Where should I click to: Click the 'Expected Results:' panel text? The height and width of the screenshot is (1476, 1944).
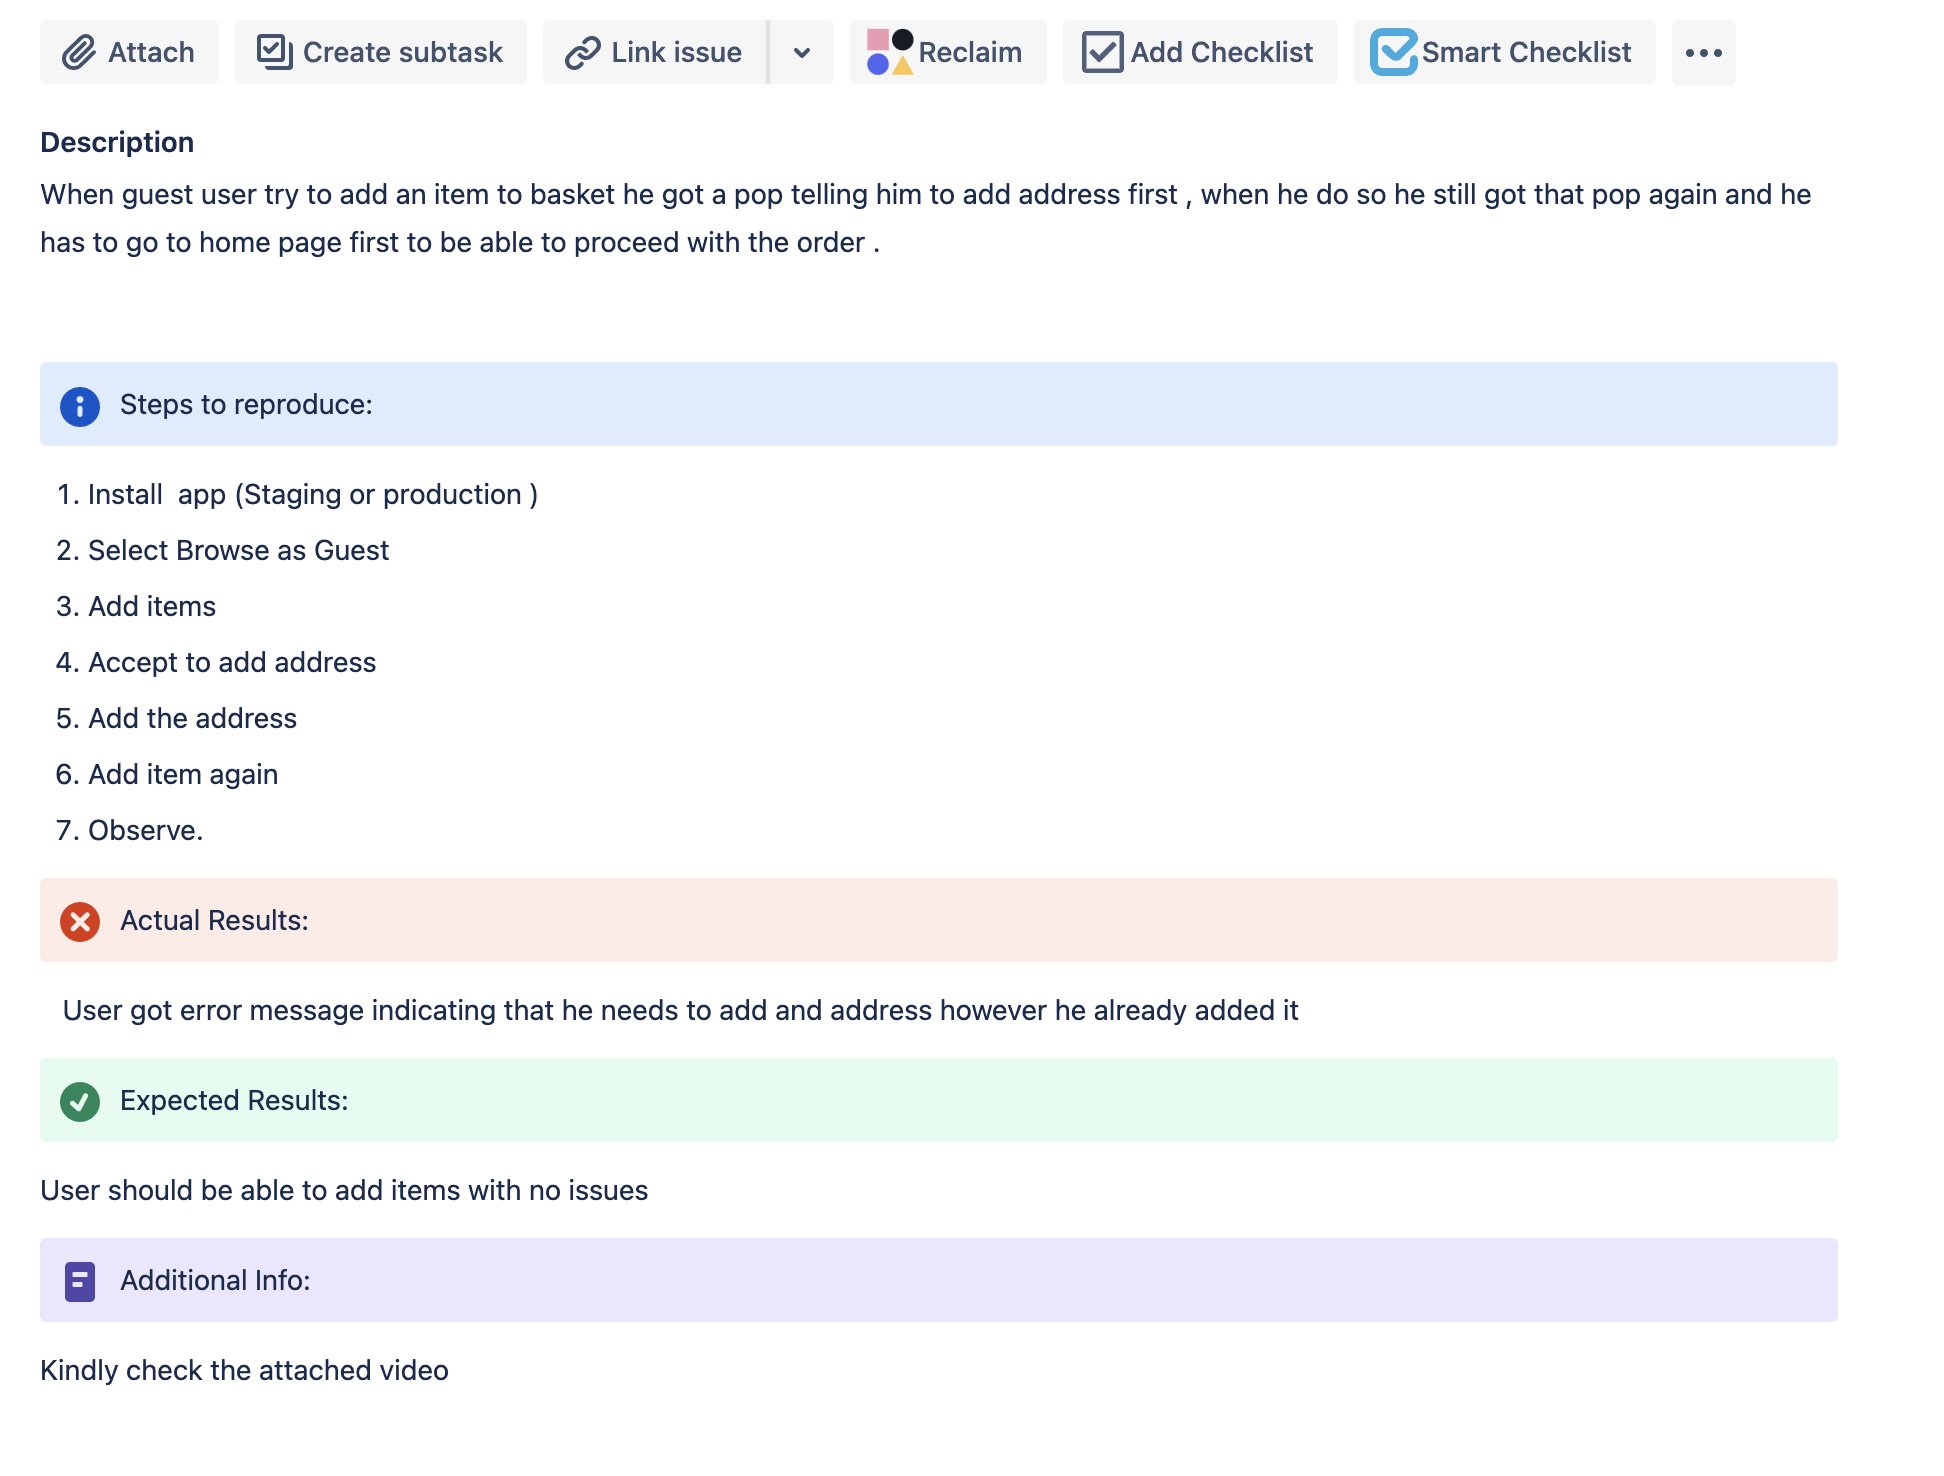coord(234,1100)
